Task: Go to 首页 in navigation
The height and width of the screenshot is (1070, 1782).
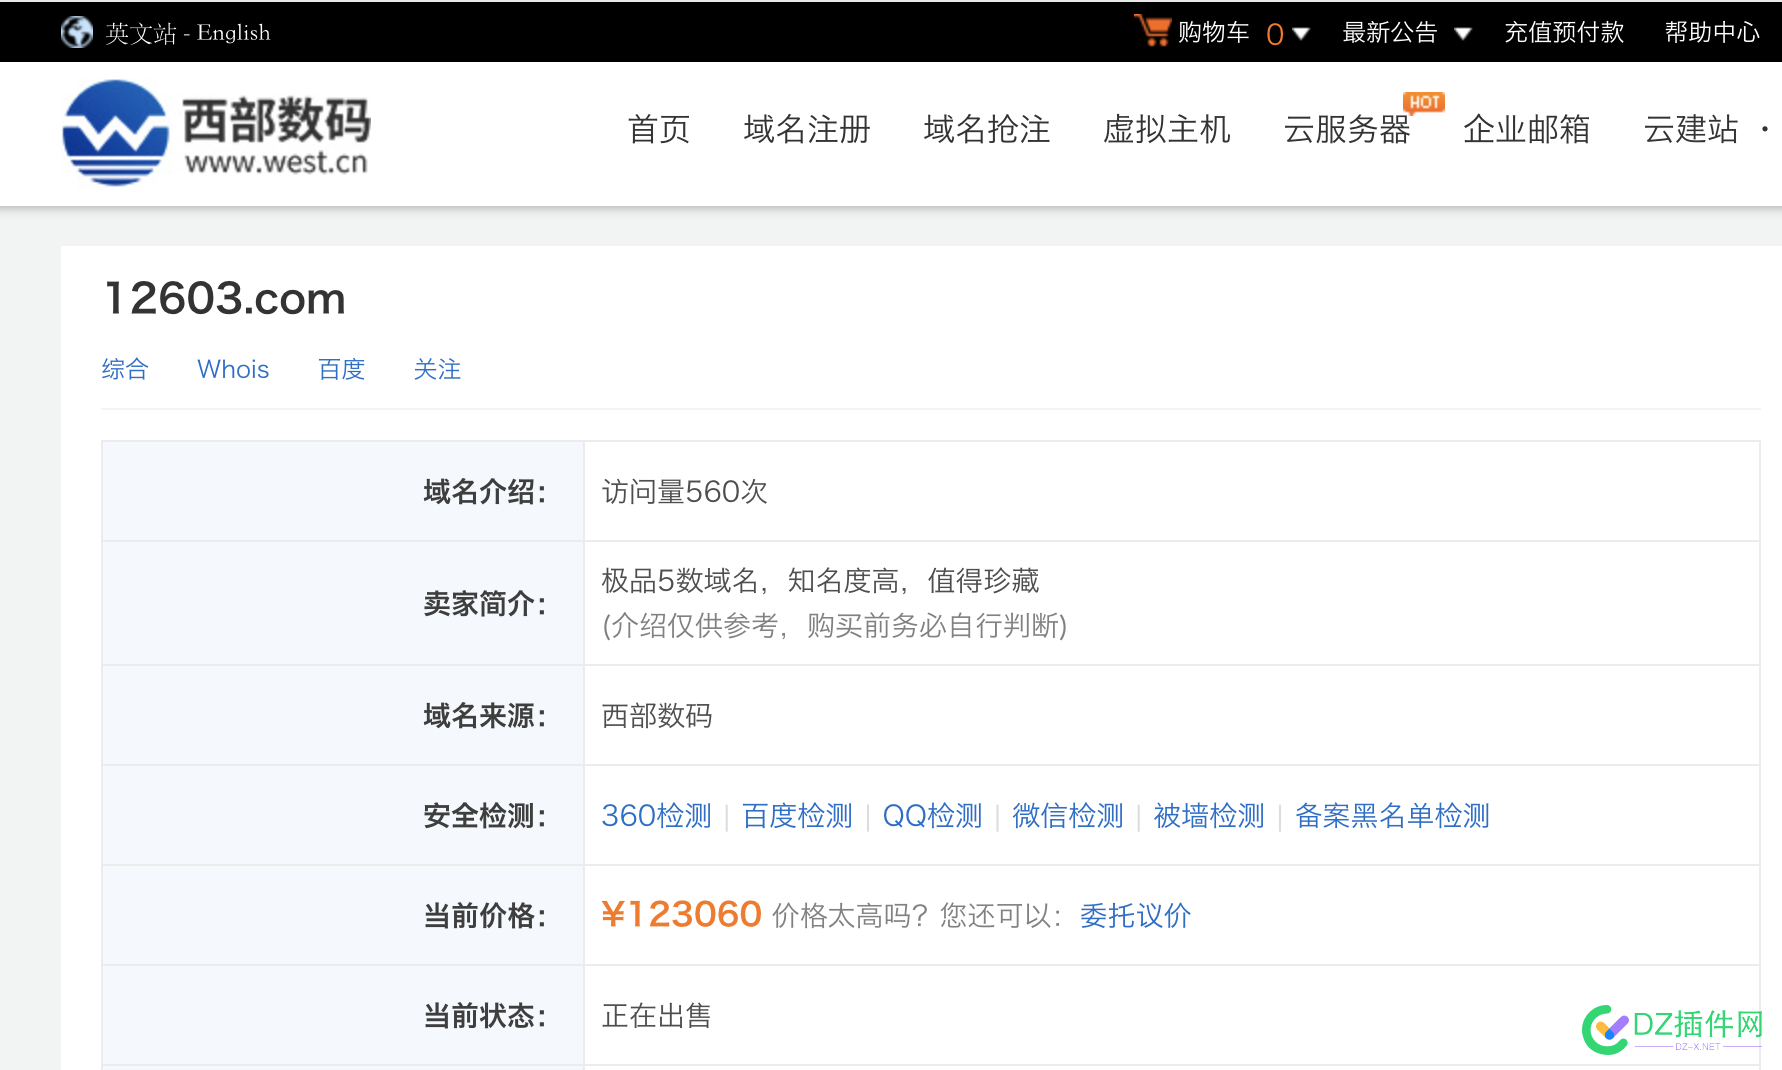Action: tap(659, 129)
